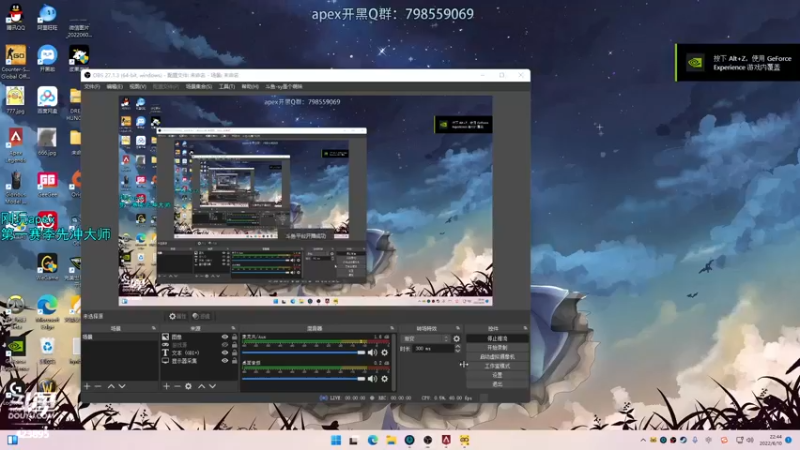Open the Scene Collection menu

198,87
